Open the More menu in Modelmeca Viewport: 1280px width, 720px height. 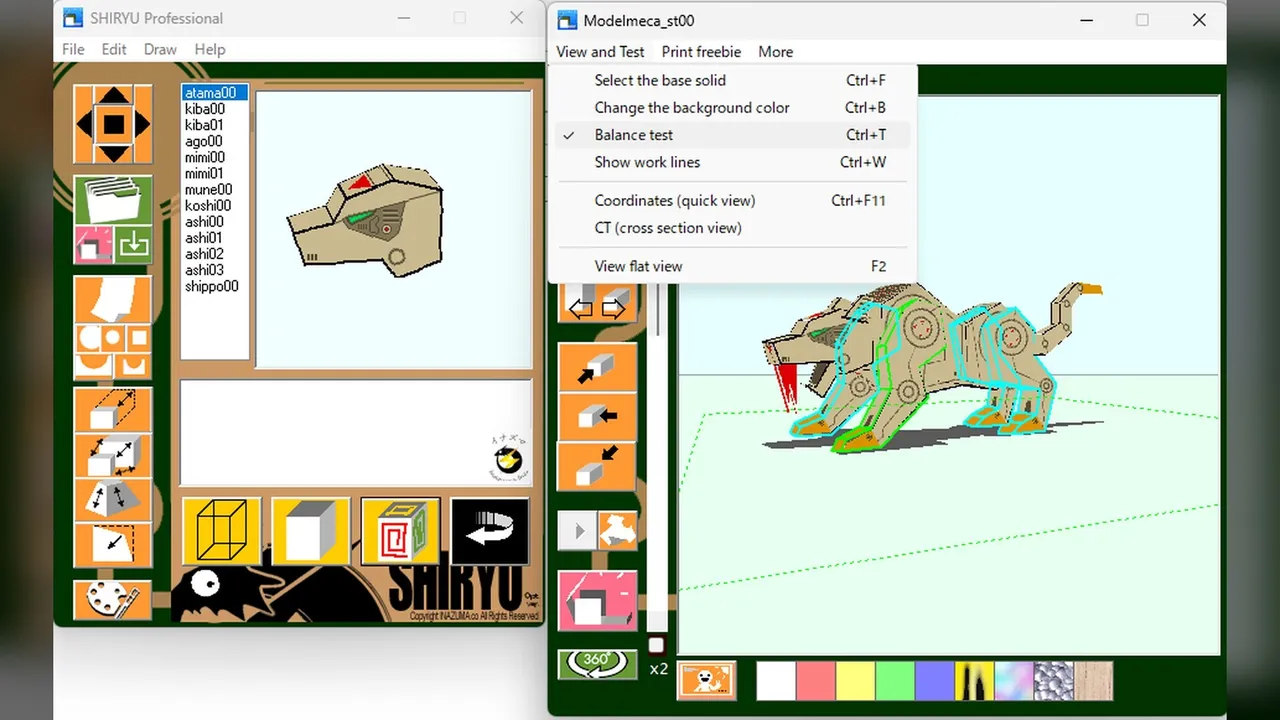point(775,52)
